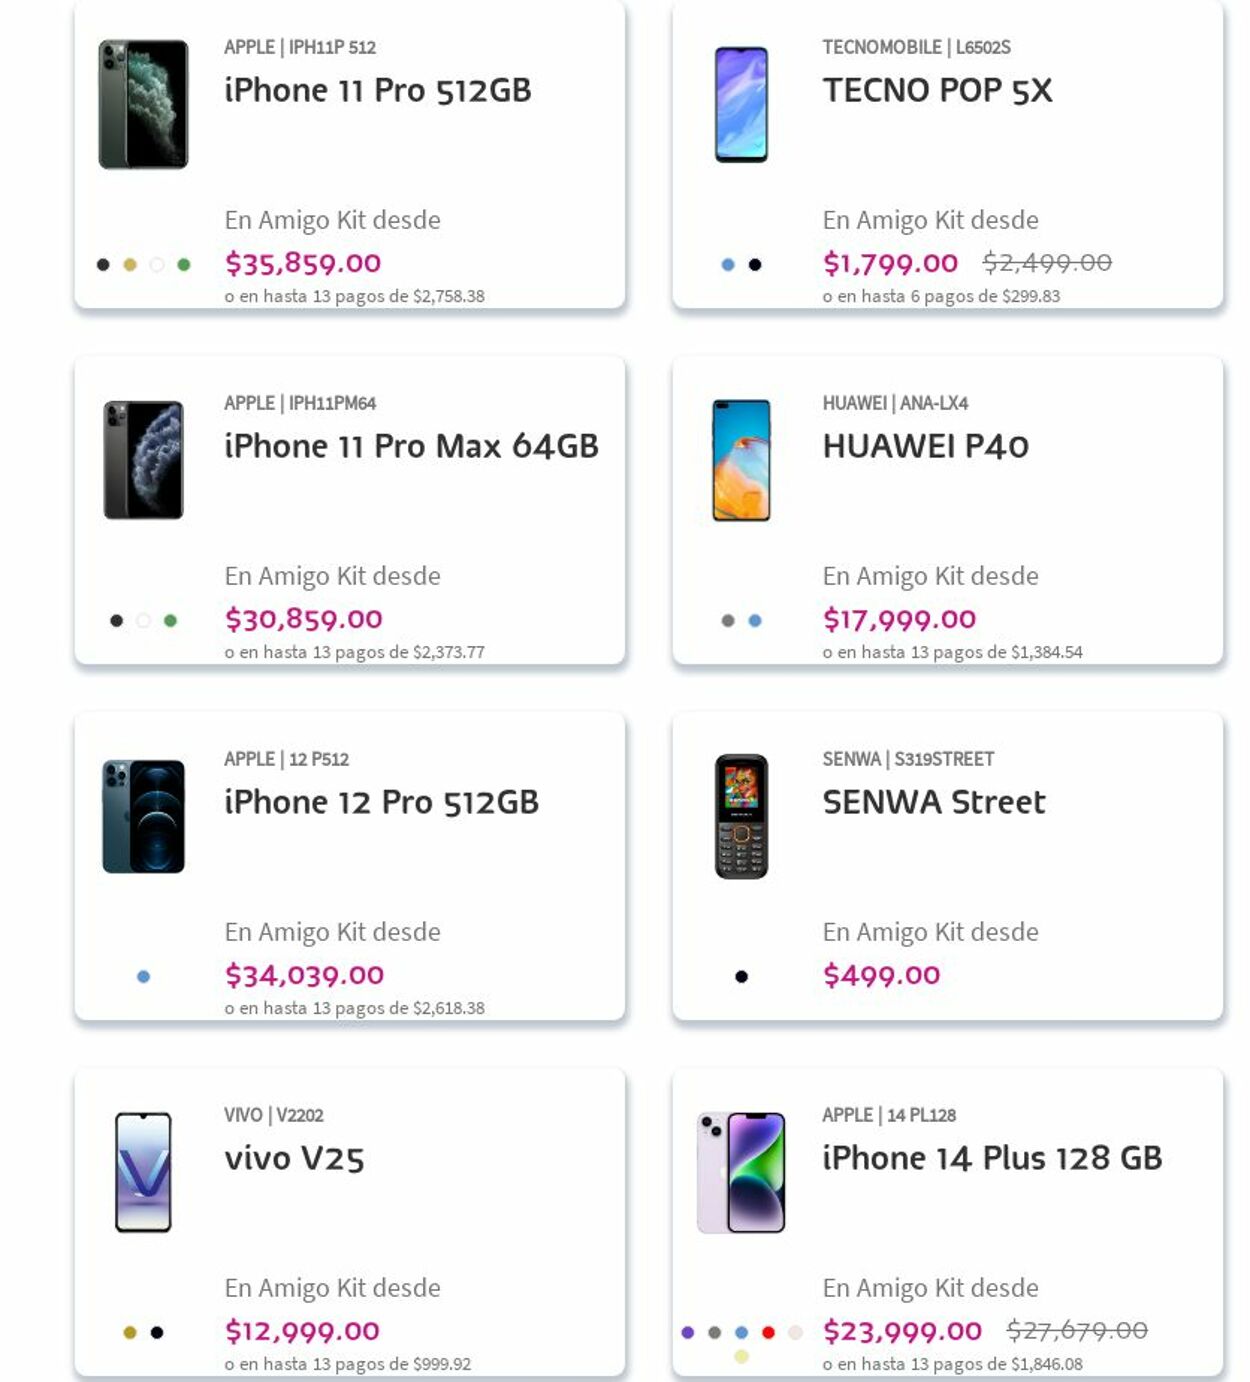
Task: Pick blue color swatch for TECNO POP 5X
Action: 728,265
